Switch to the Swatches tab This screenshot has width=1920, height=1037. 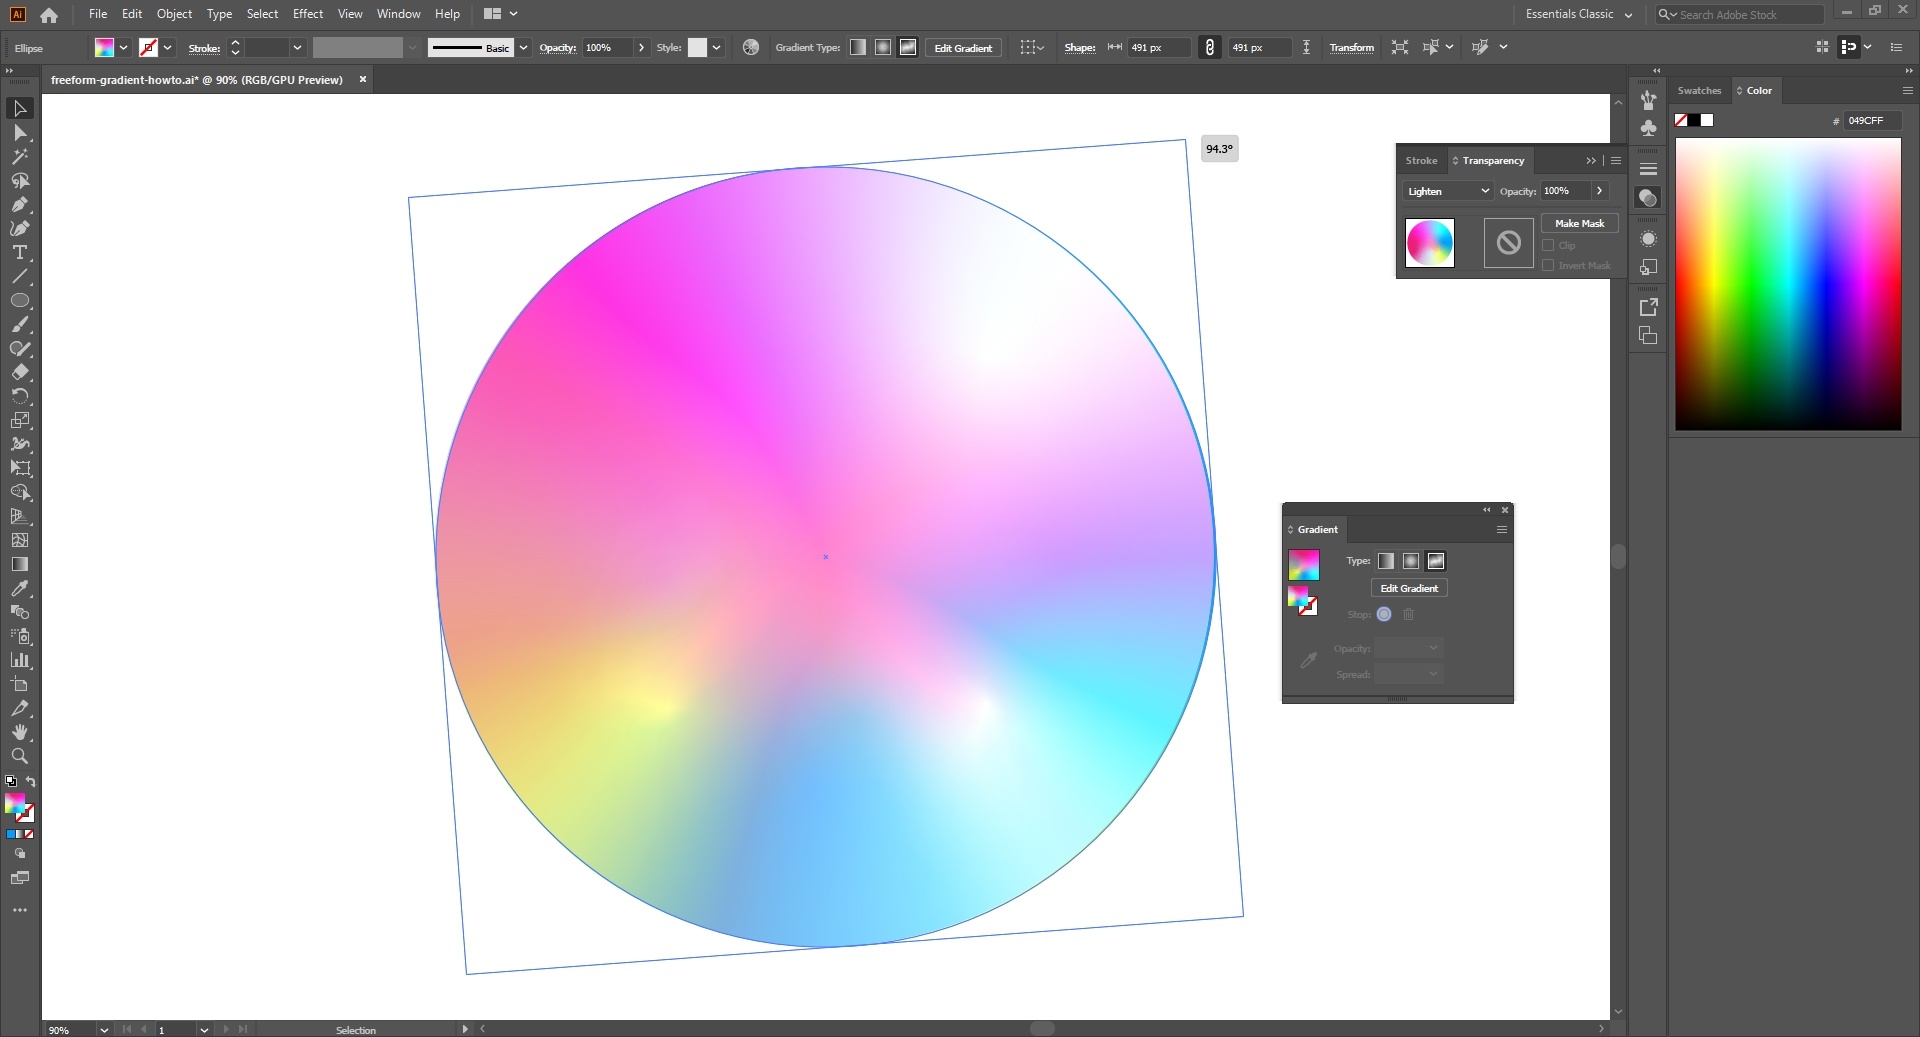(x=1698, y=90)
